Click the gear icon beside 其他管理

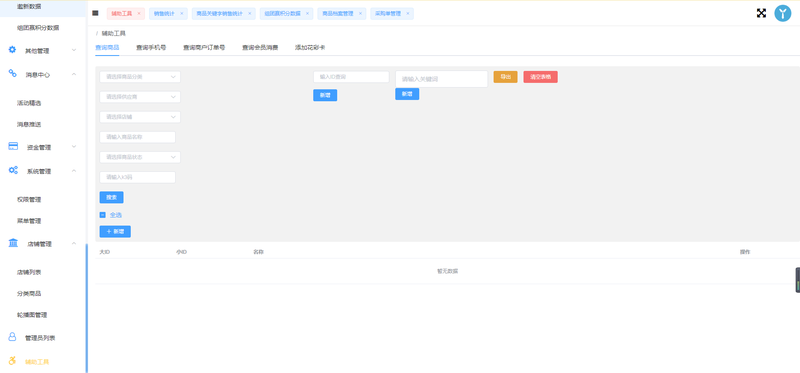click(x=13, y=49)
